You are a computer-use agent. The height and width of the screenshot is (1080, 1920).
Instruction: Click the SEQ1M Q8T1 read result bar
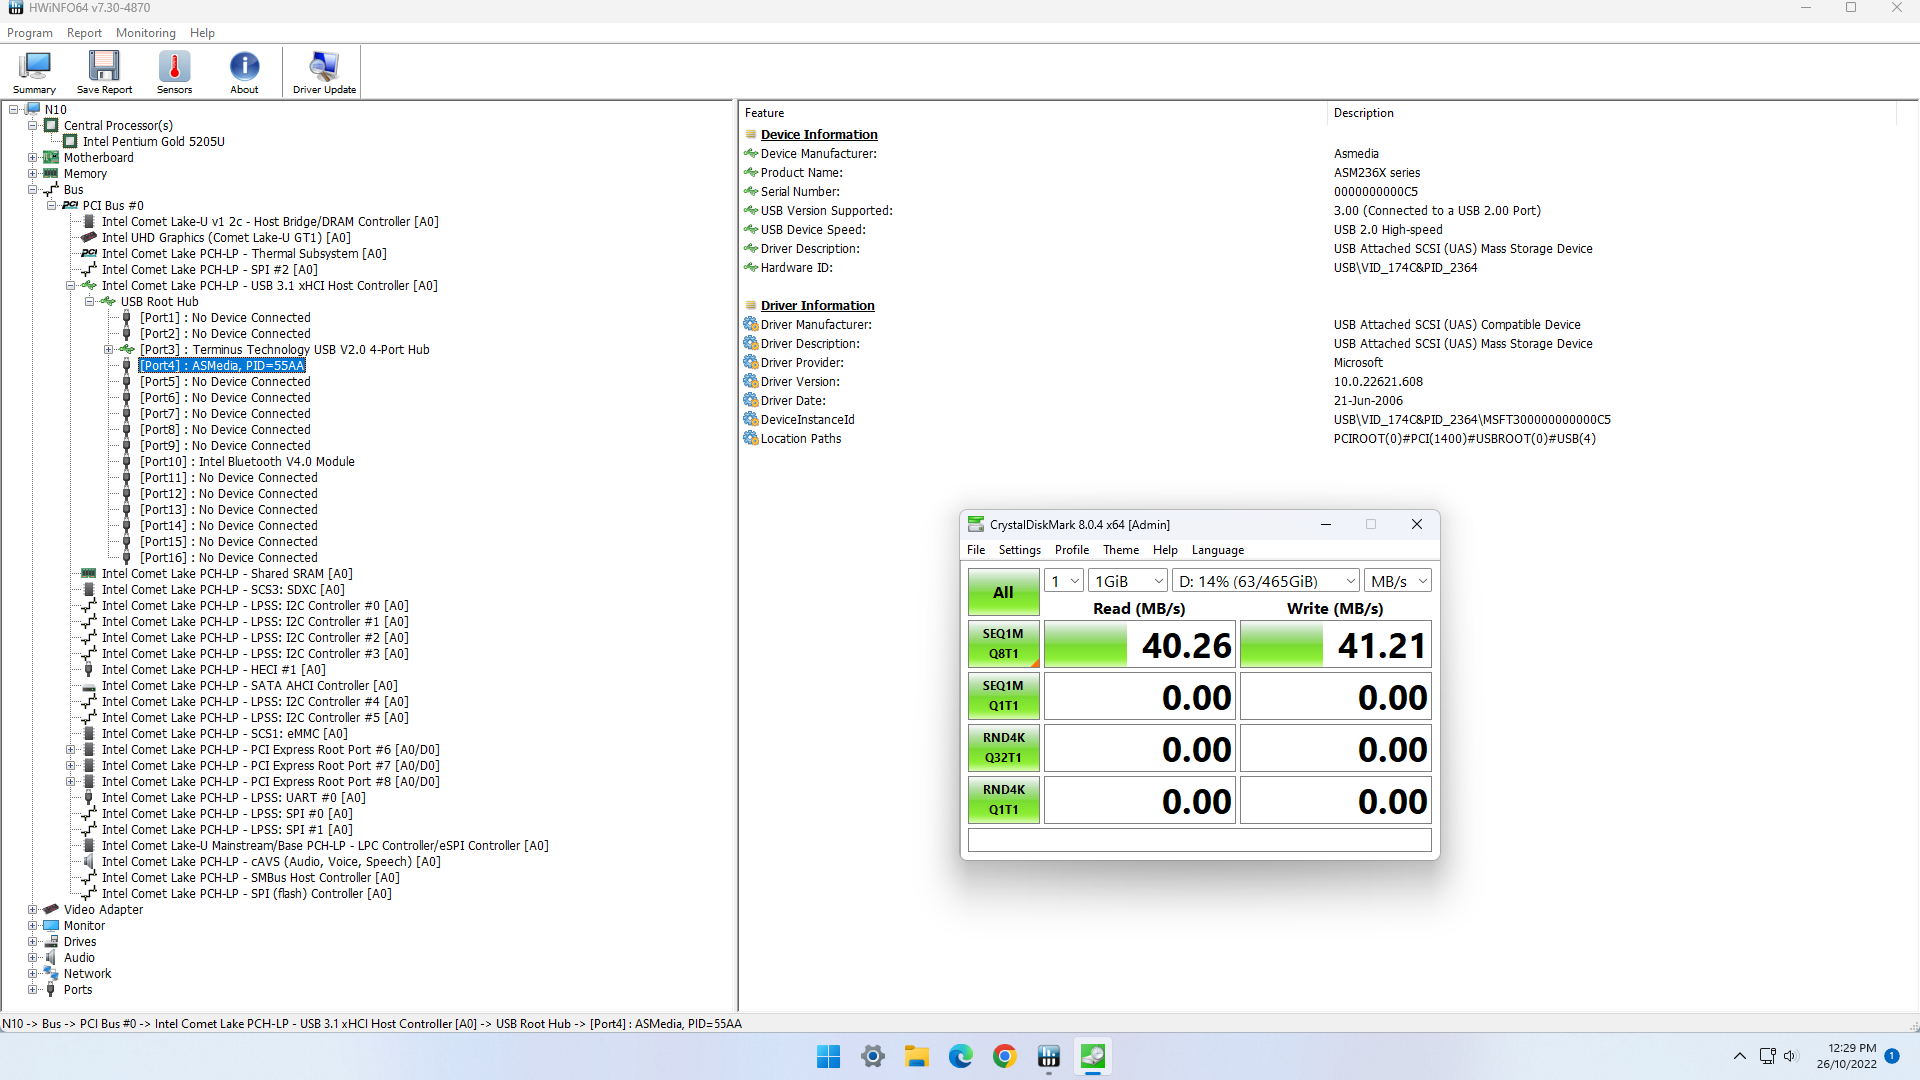coord(1140,645)
